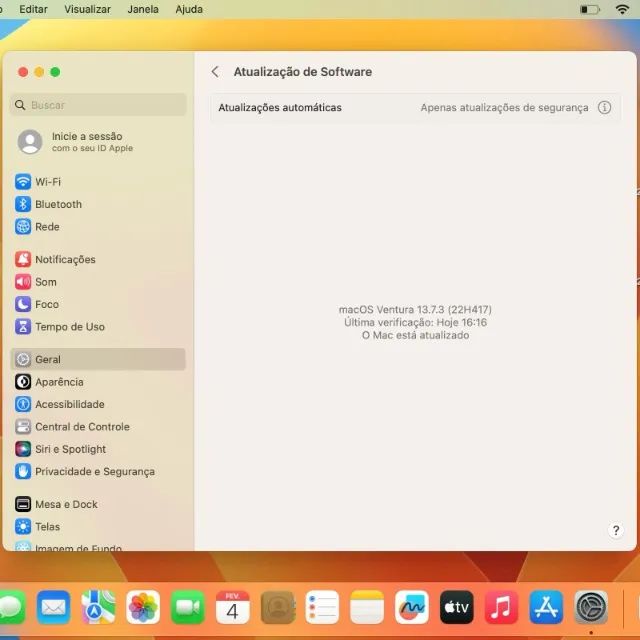Open Calendar from the Dock
Viewport: 640px width, 640px height.
(x=232, y=607)
